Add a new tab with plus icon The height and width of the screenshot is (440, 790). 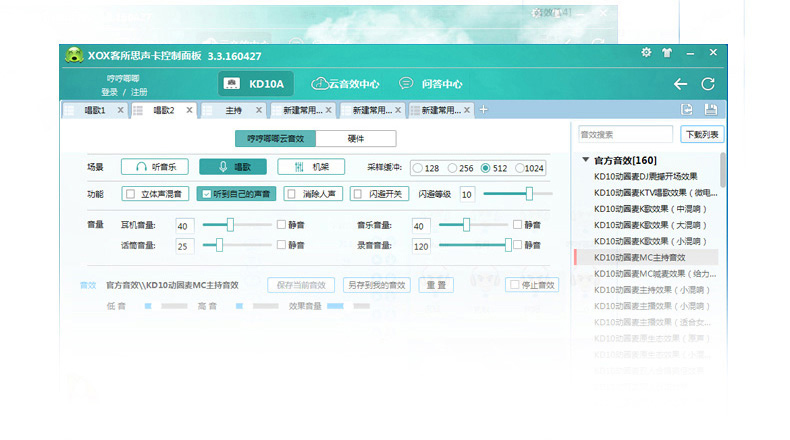pyautogui.click(x=484, y=109)
